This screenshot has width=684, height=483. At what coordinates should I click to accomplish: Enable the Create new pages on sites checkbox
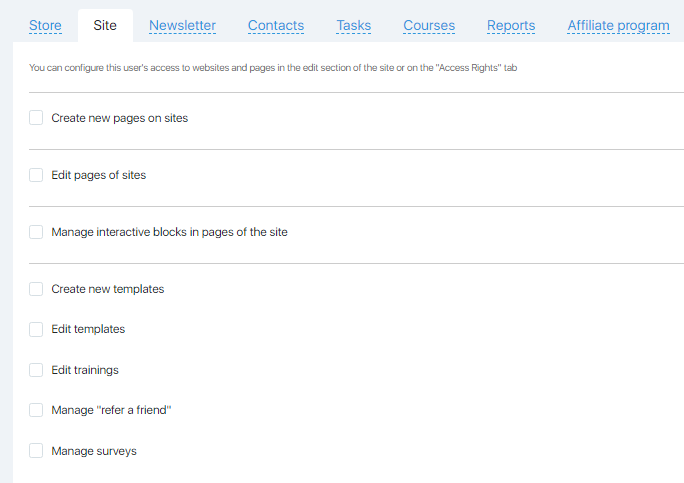(36, 118)
